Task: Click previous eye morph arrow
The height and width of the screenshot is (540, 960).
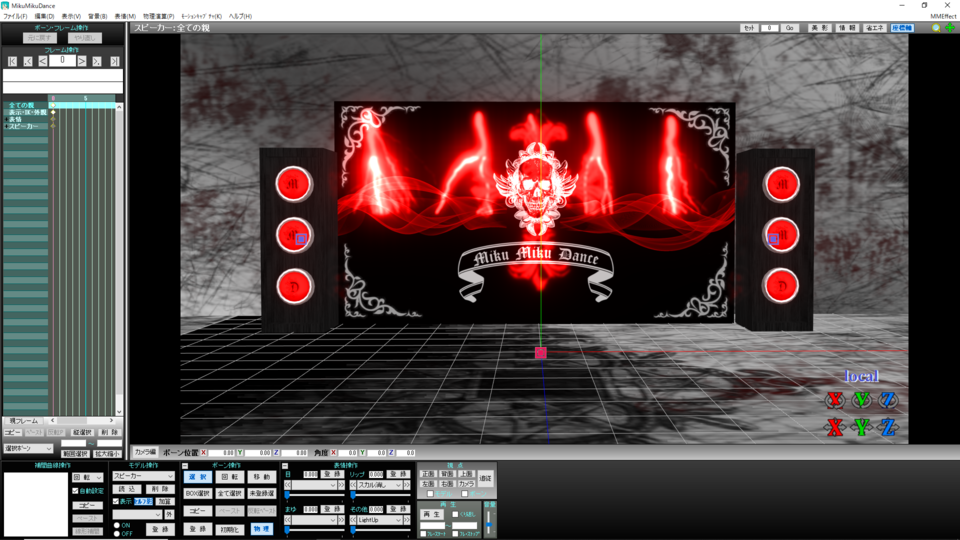Action: tap(288, 485)
